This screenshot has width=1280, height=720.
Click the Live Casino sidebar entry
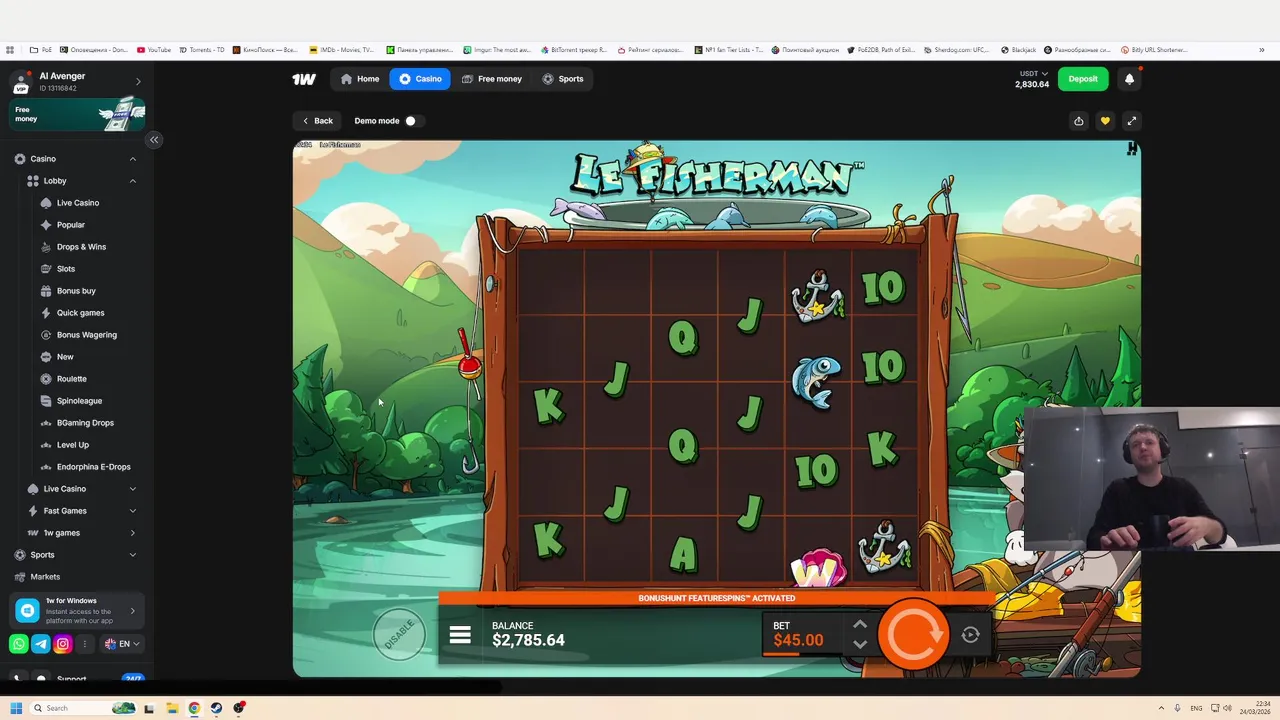77,203
